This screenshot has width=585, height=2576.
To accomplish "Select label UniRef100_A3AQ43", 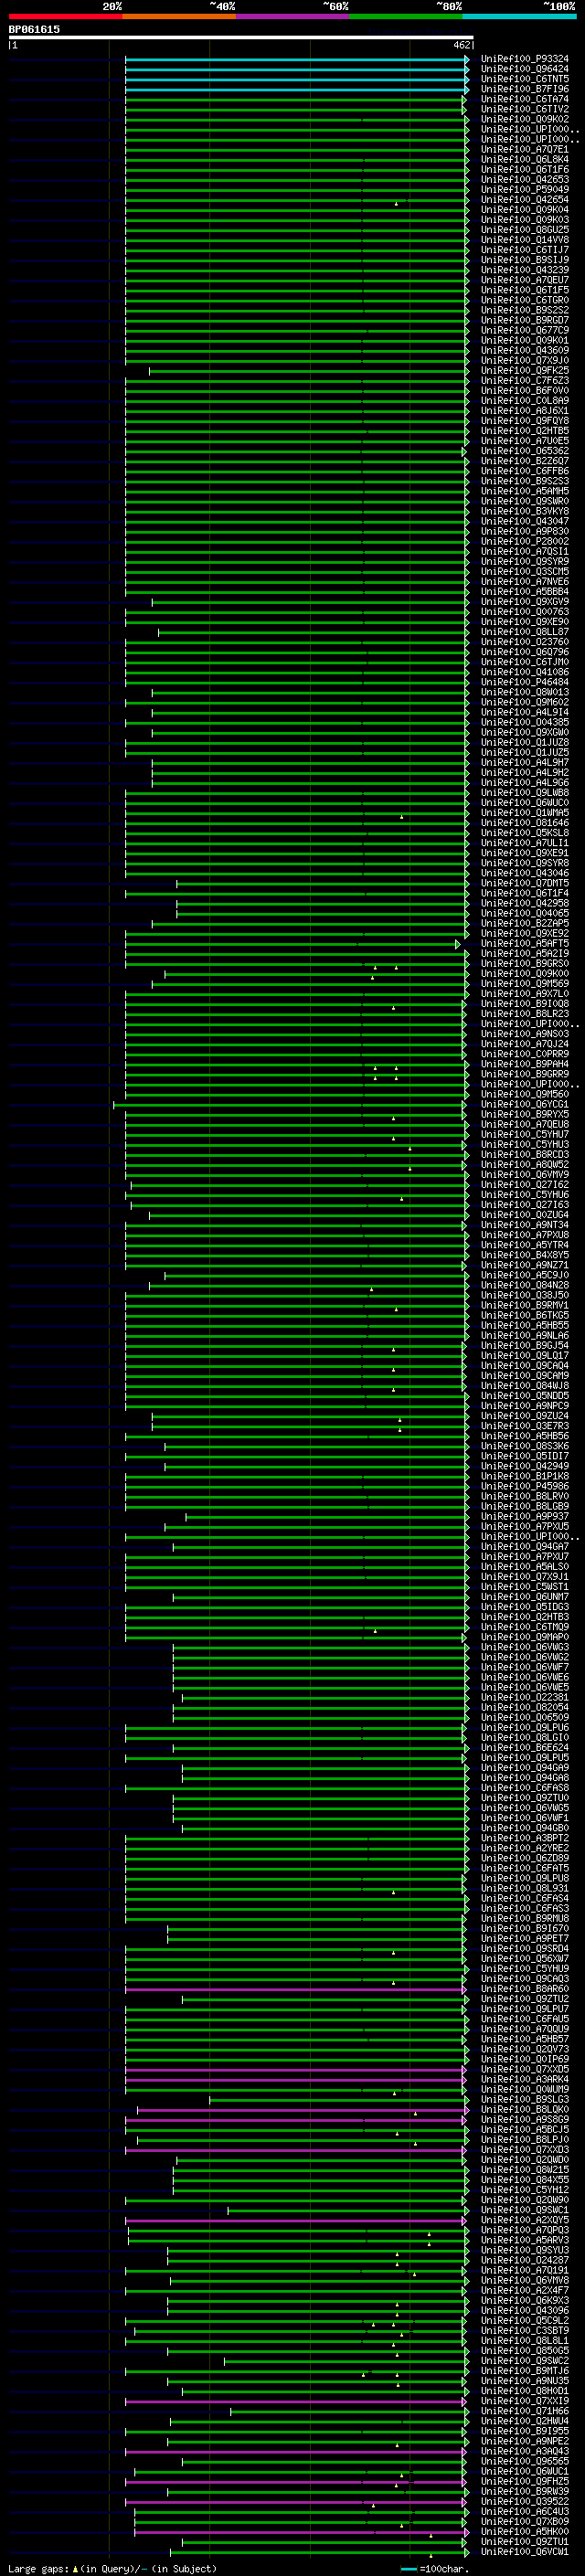I will pyautogui.click(x=525, y=2451).
